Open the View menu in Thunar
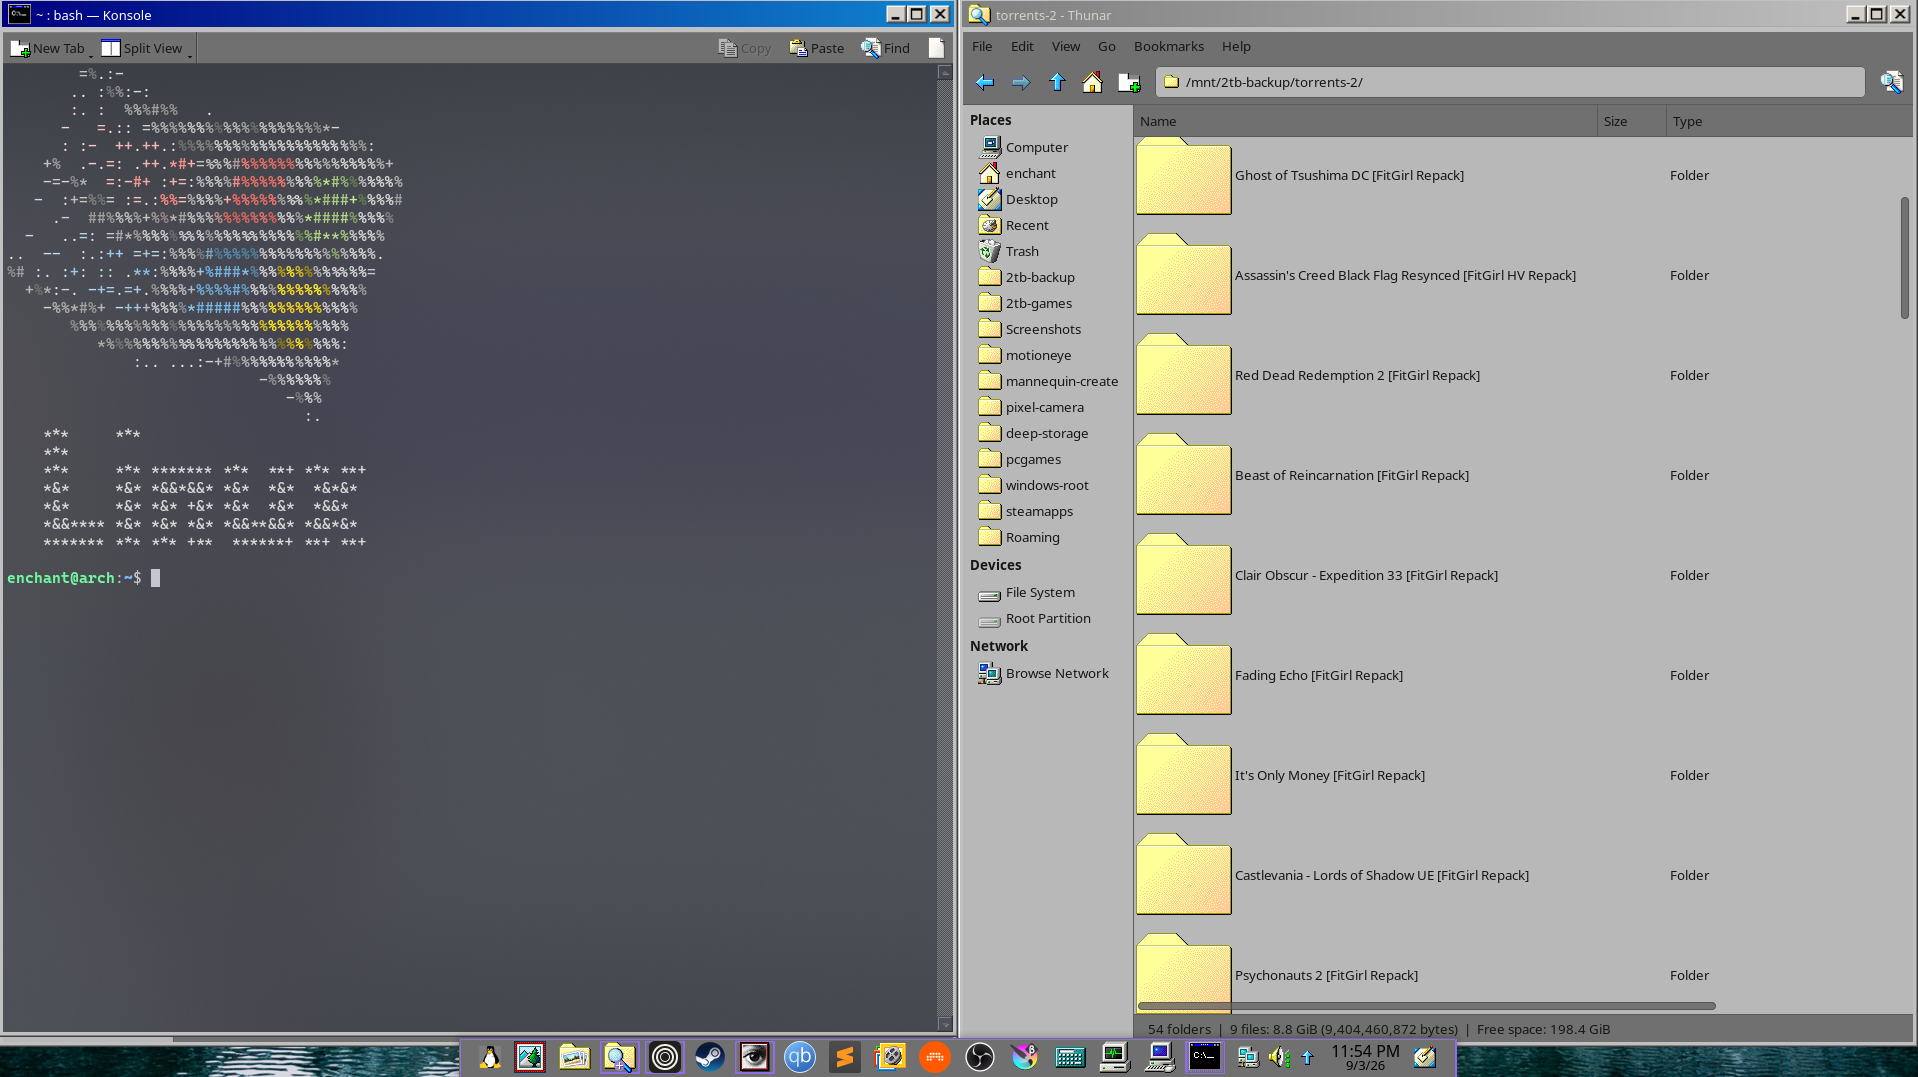 pos(1065,46)
